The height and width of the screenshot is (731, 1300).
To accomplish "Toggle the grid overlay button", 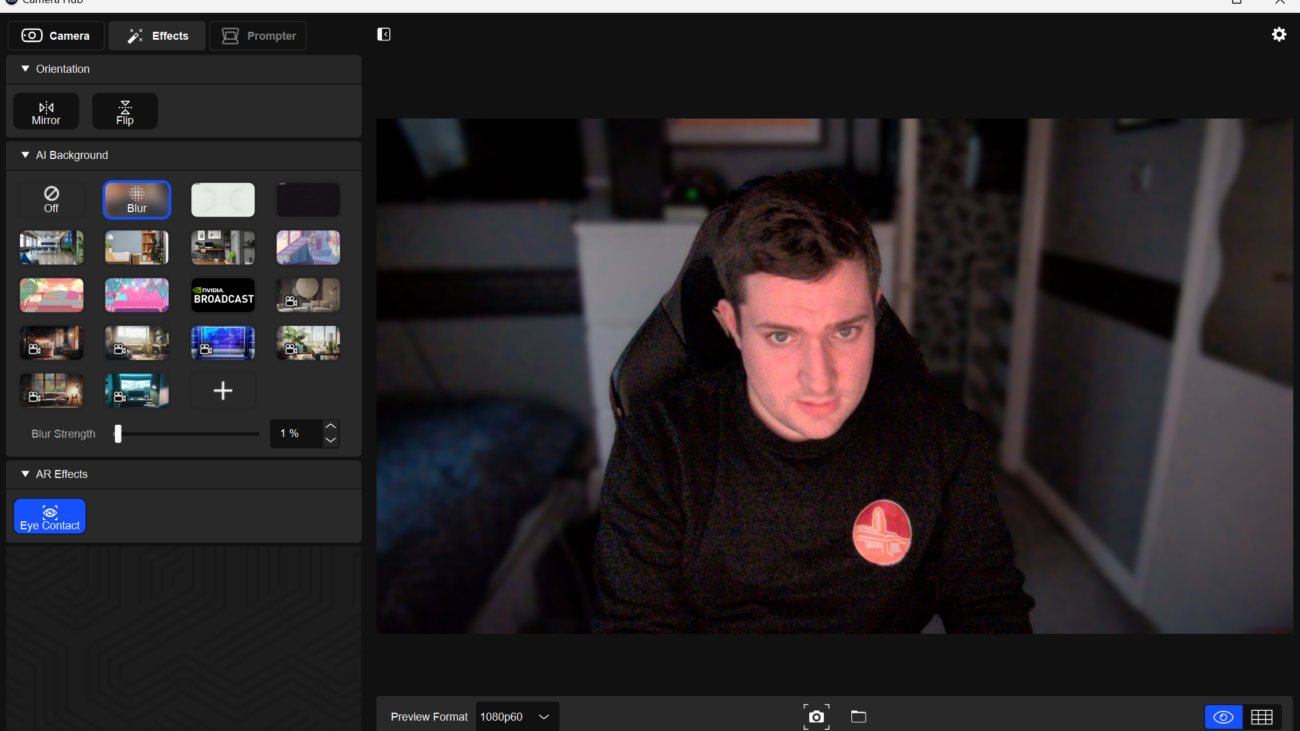I will click(x=1262, y=717).
